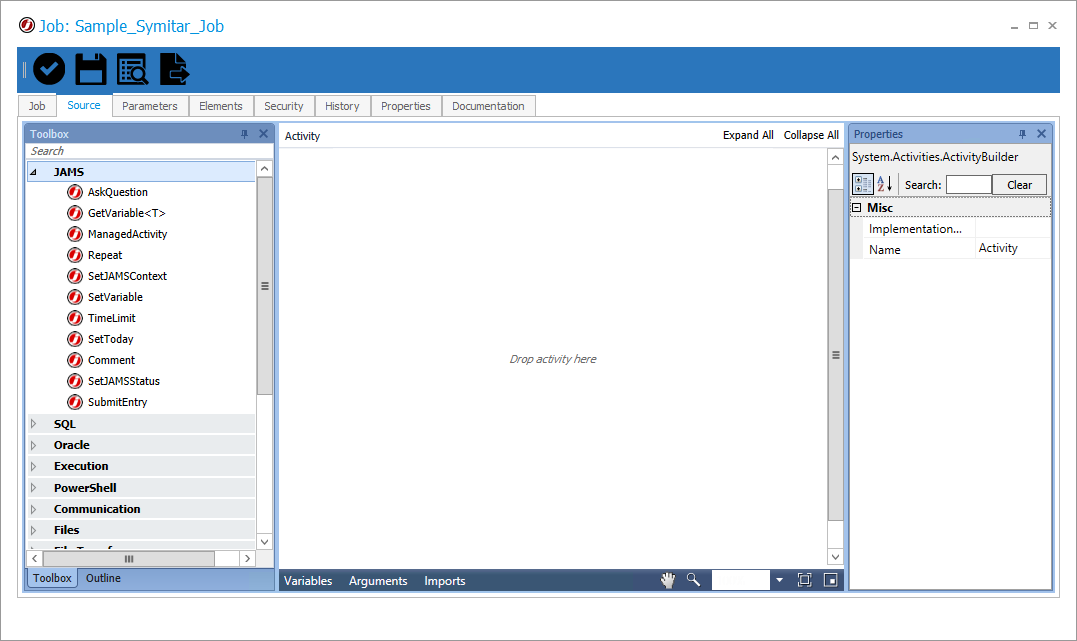Switch to the Parameters tab

click(x=149, y=106)
